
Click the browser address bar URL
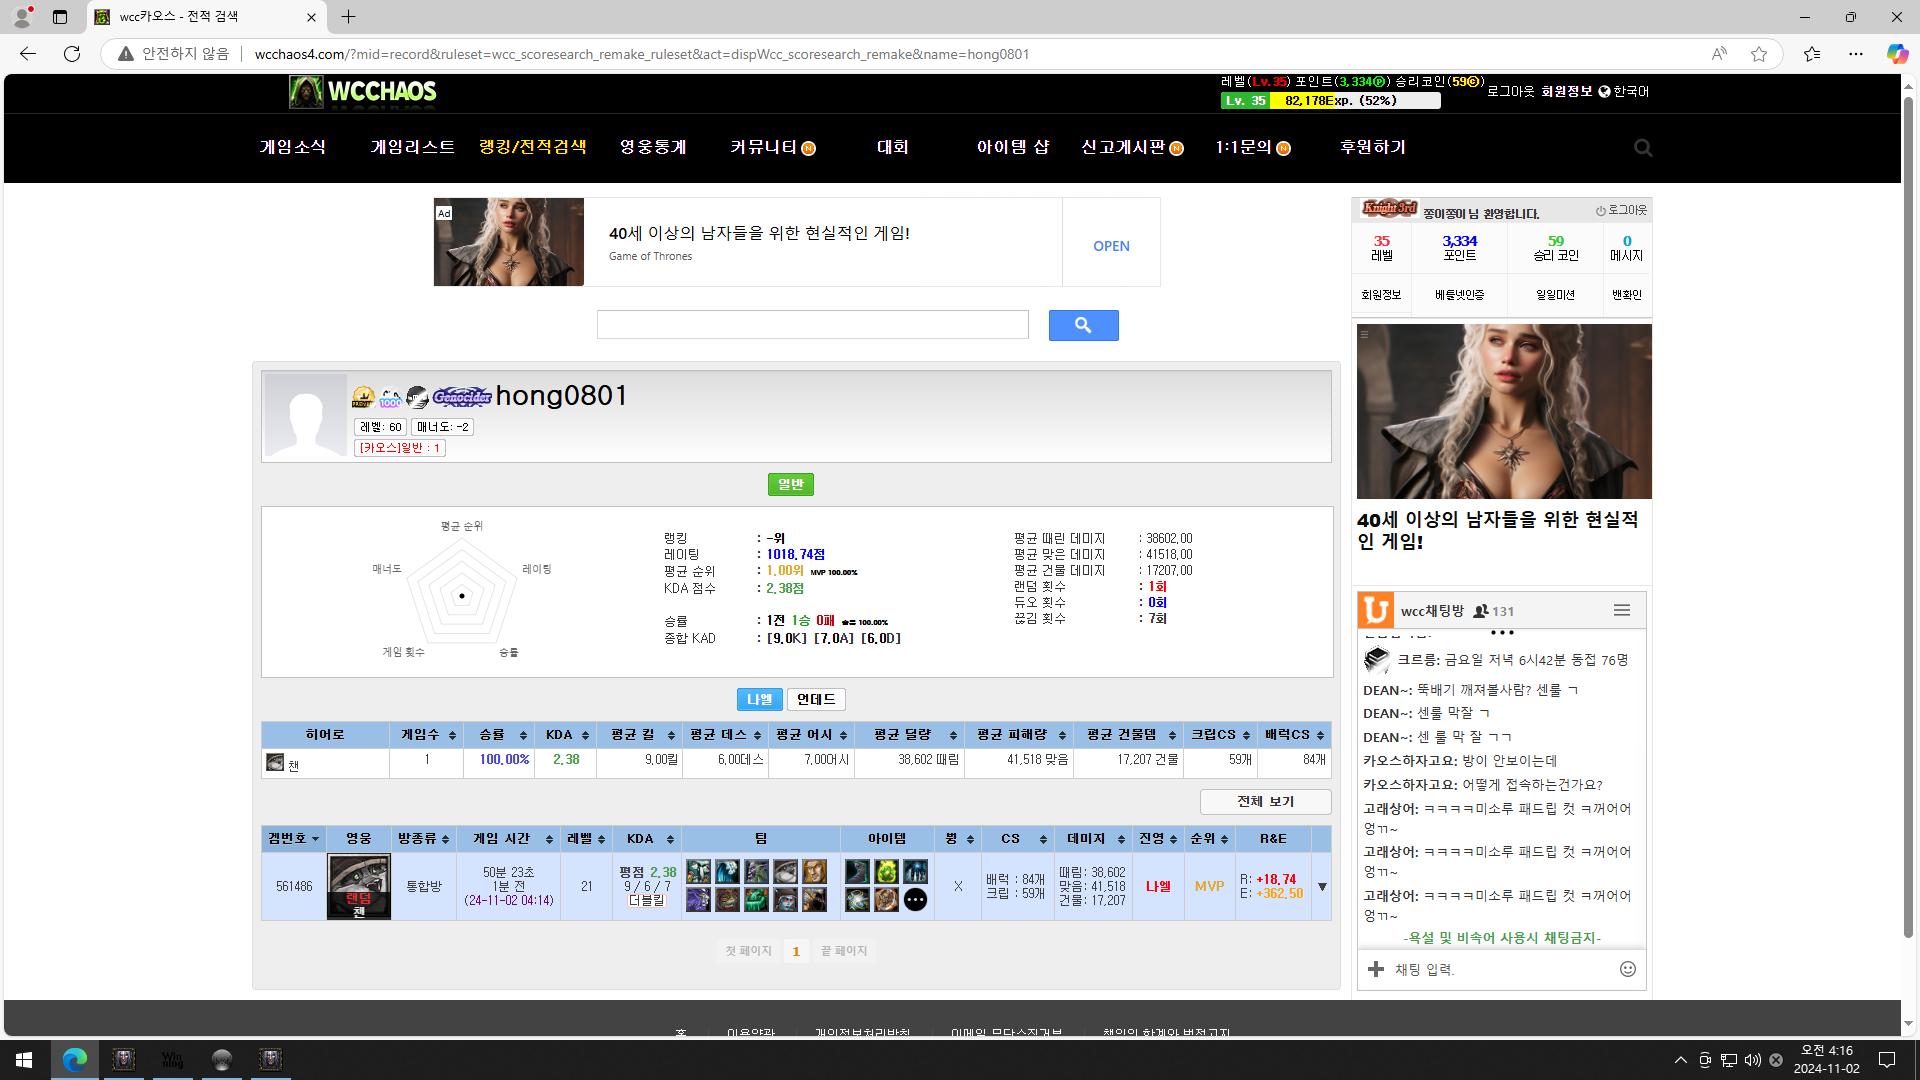[642, 54]
